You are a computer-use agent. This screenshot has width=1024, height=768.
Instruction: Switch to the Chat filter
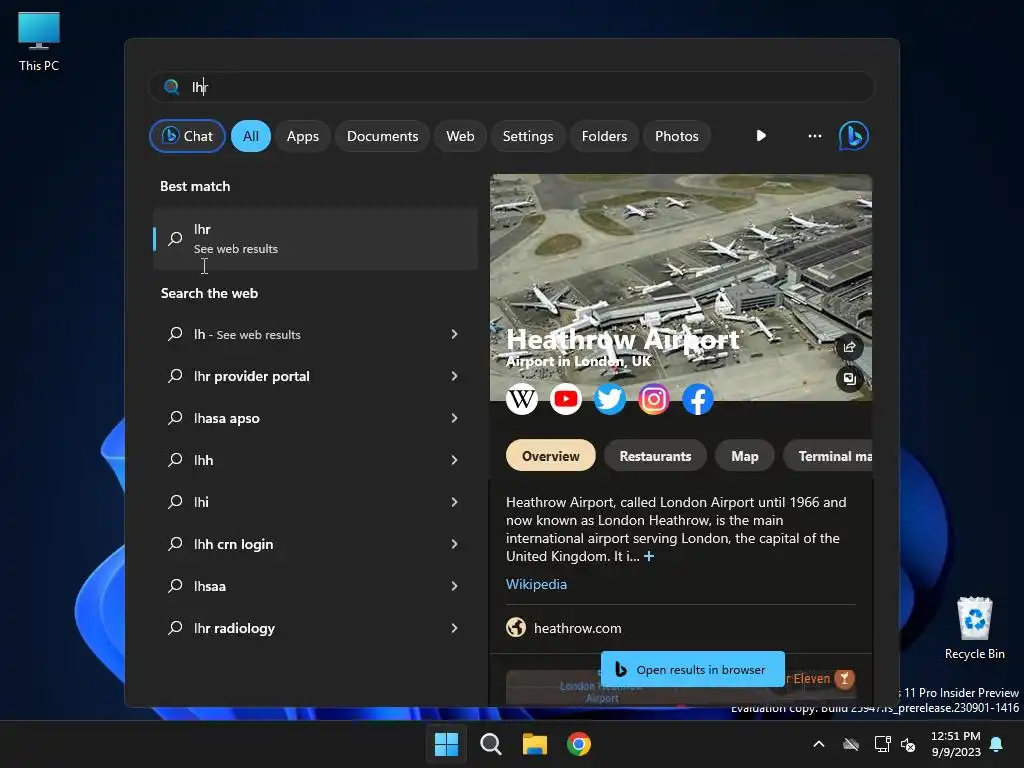(187, 136)
